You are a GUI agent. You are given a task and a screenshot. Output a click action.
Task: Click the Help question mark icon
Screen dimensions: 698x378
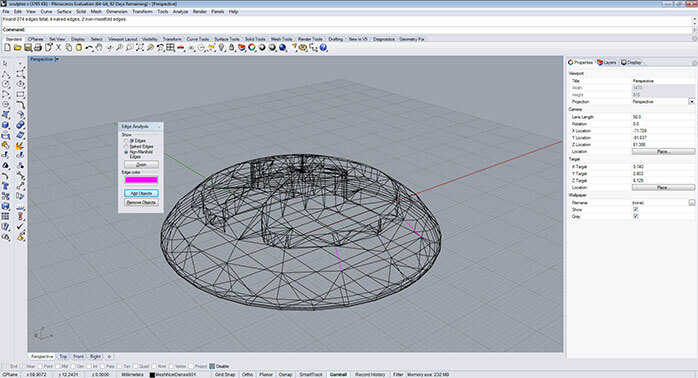pyautogui.click(x=324, y=48)
